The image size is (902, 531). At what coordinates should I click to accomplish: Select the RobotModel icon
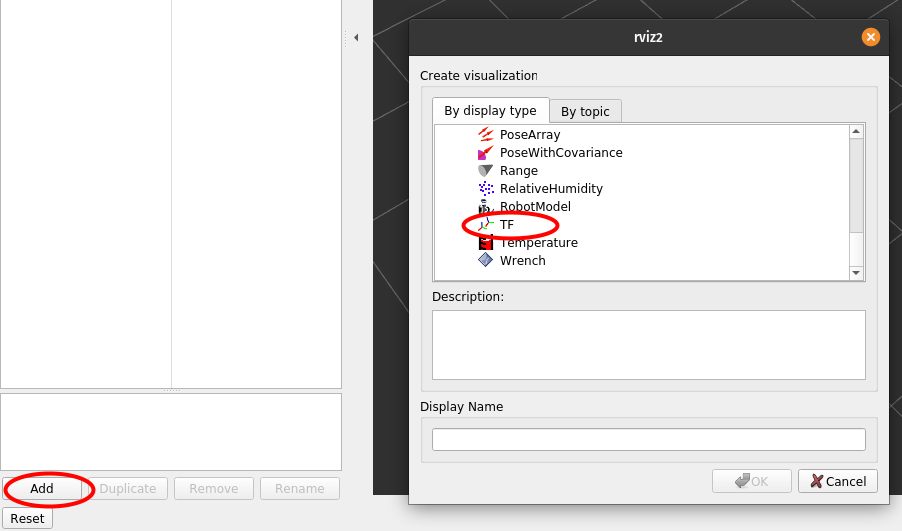486,206
